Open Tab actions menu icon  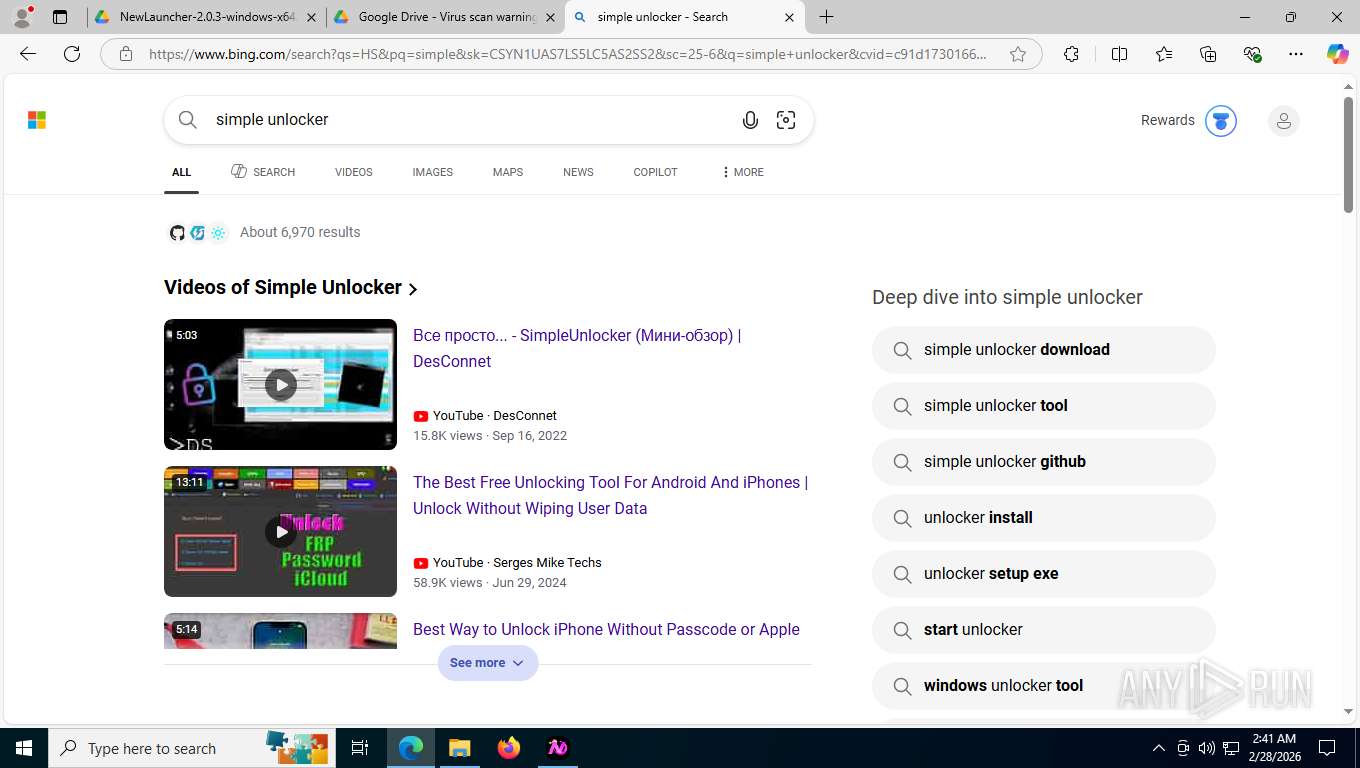click(x=60, y=17)
